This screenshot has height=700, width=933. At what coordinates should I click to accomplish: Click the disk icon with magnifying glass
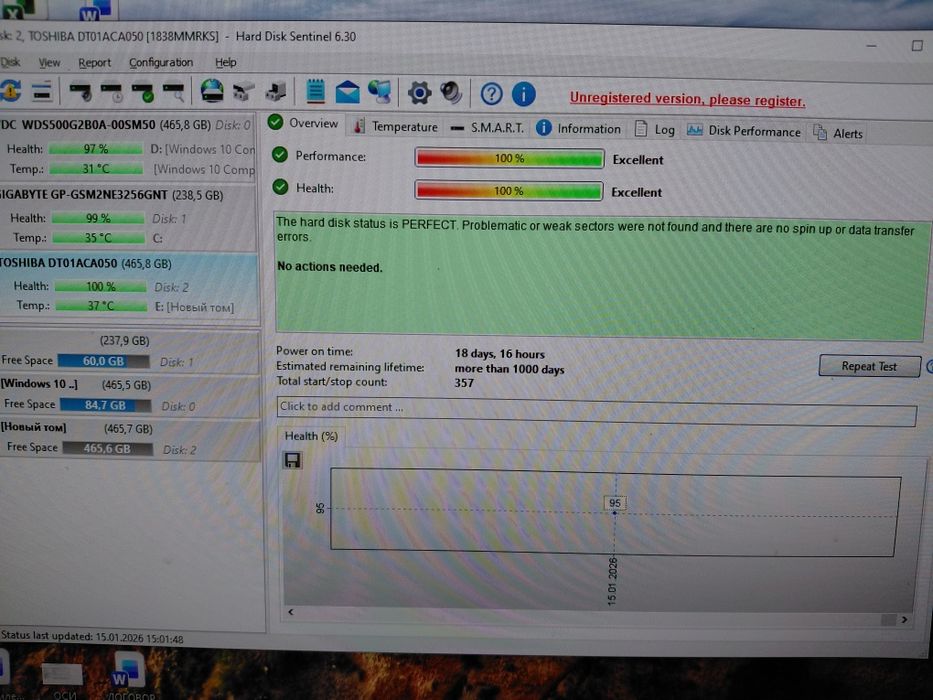pos(174,92)
